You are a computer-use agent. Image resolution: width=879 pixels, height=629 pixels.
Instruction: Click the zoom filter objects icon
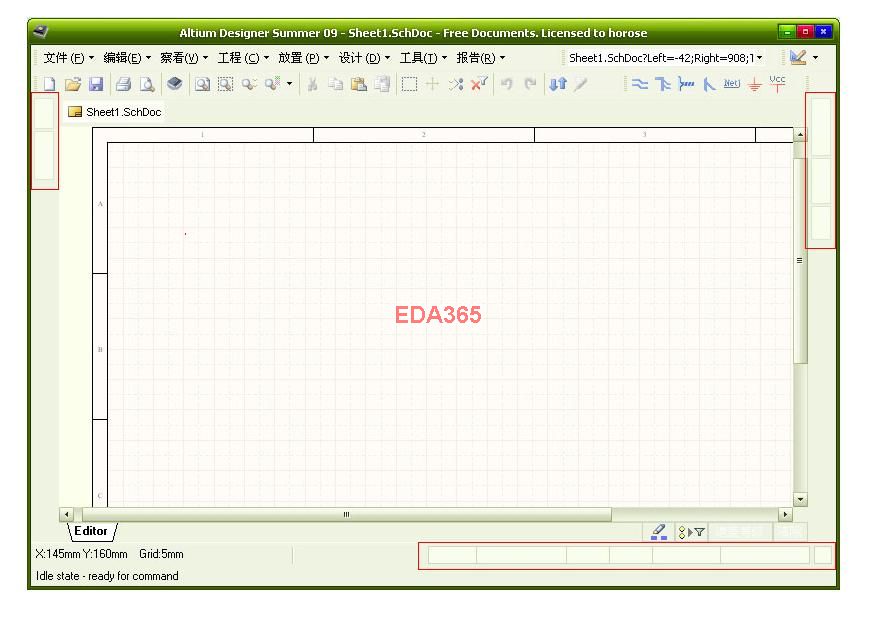click(x=272, y=84)
